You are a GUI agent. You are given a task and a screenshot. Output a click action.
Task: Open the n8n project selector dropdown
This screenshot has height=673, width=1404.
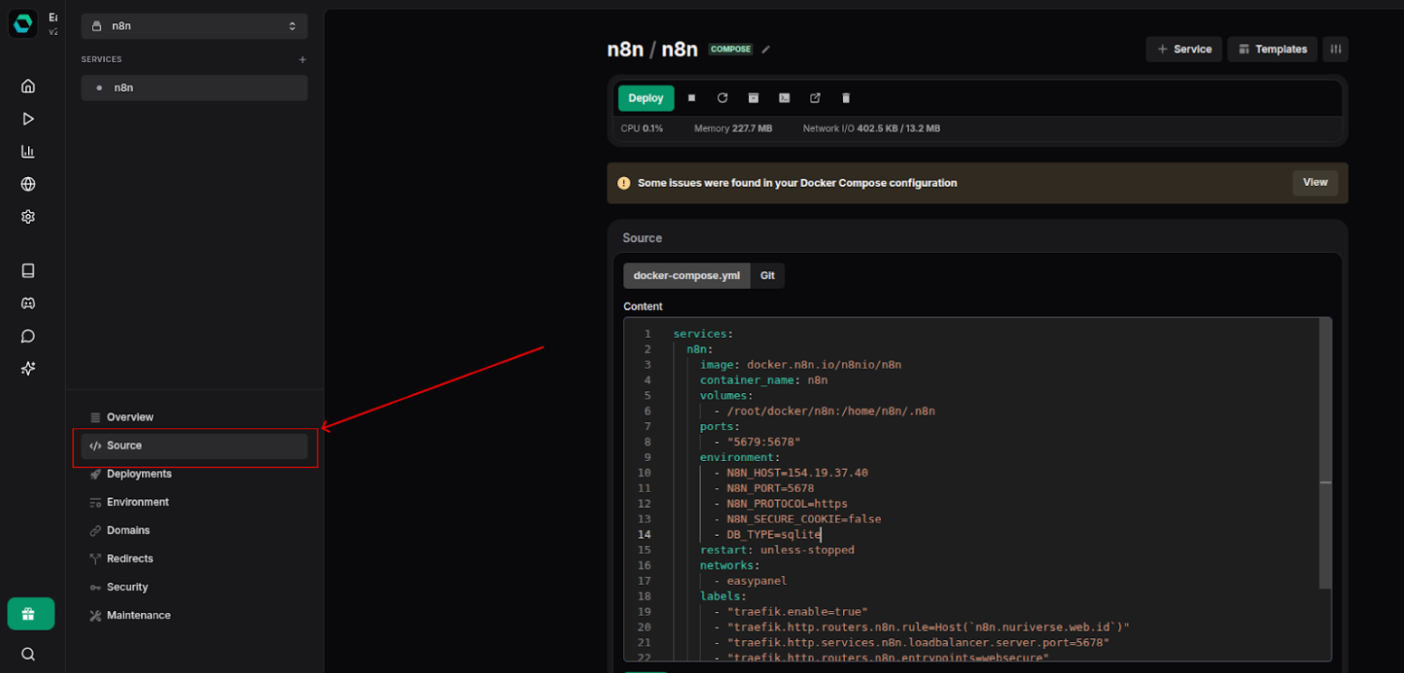tap(194, 26)
